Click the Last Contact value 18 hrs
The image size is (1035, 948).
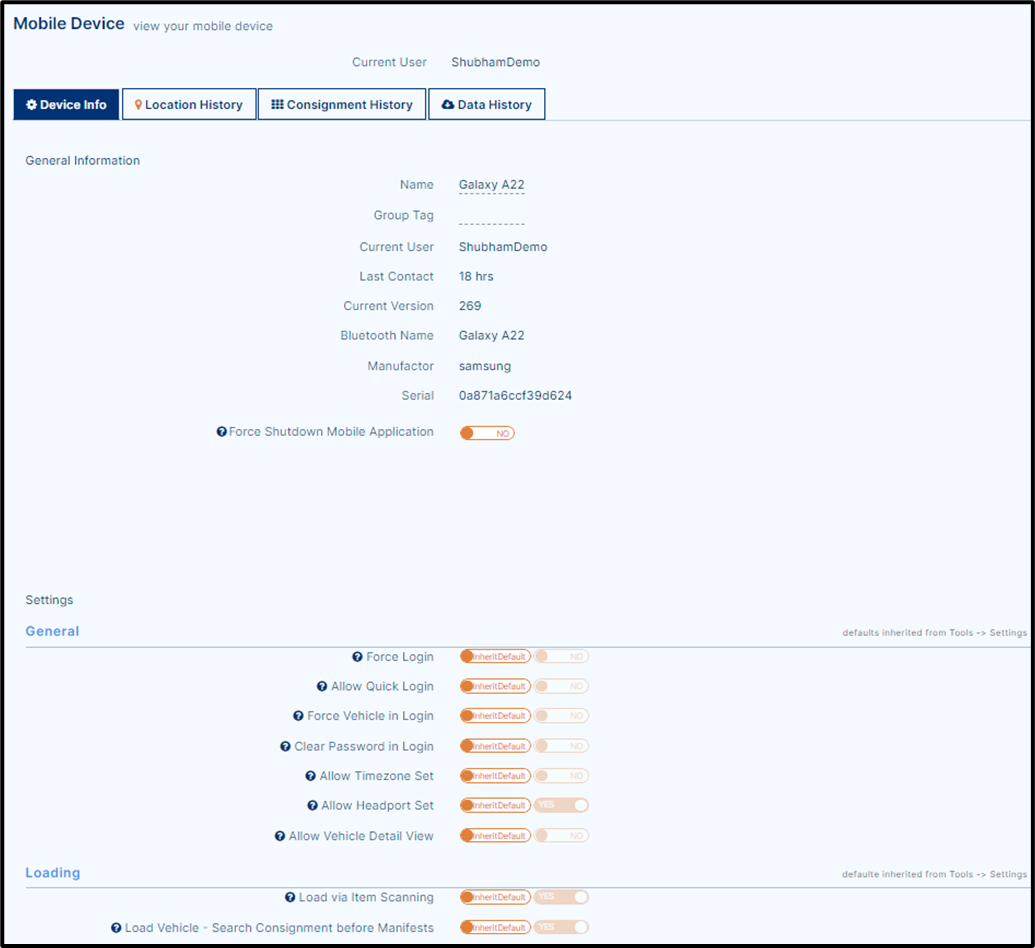pos(476,277)
